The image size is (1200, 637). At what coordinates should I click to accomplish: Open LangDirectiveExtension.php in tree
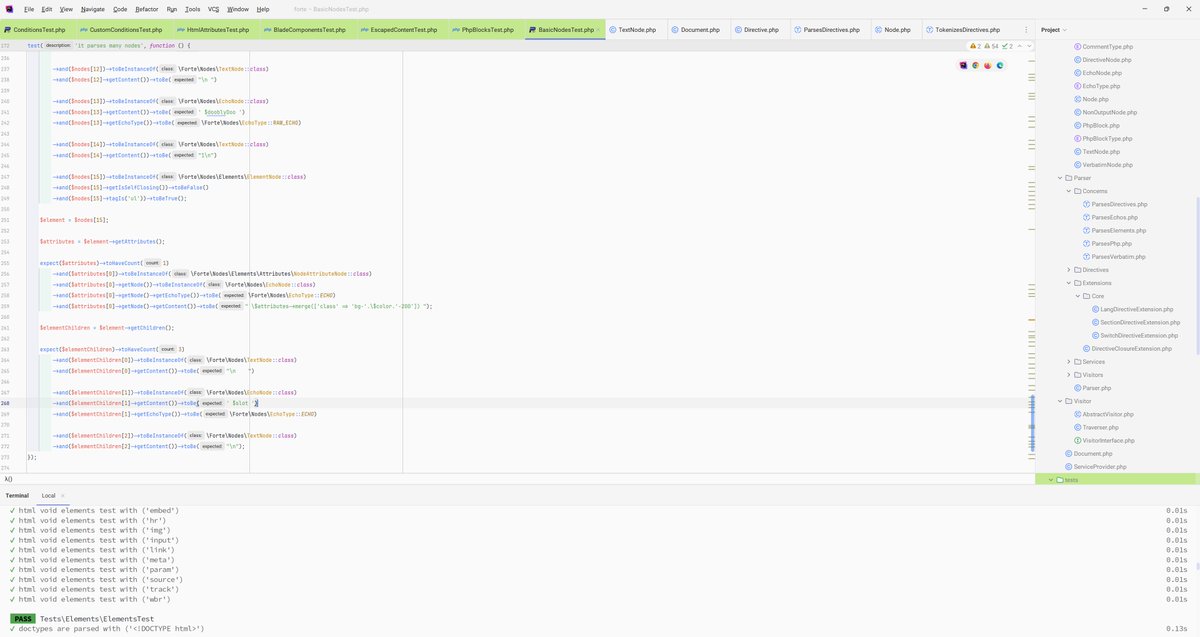click(x=1137, y=309)
